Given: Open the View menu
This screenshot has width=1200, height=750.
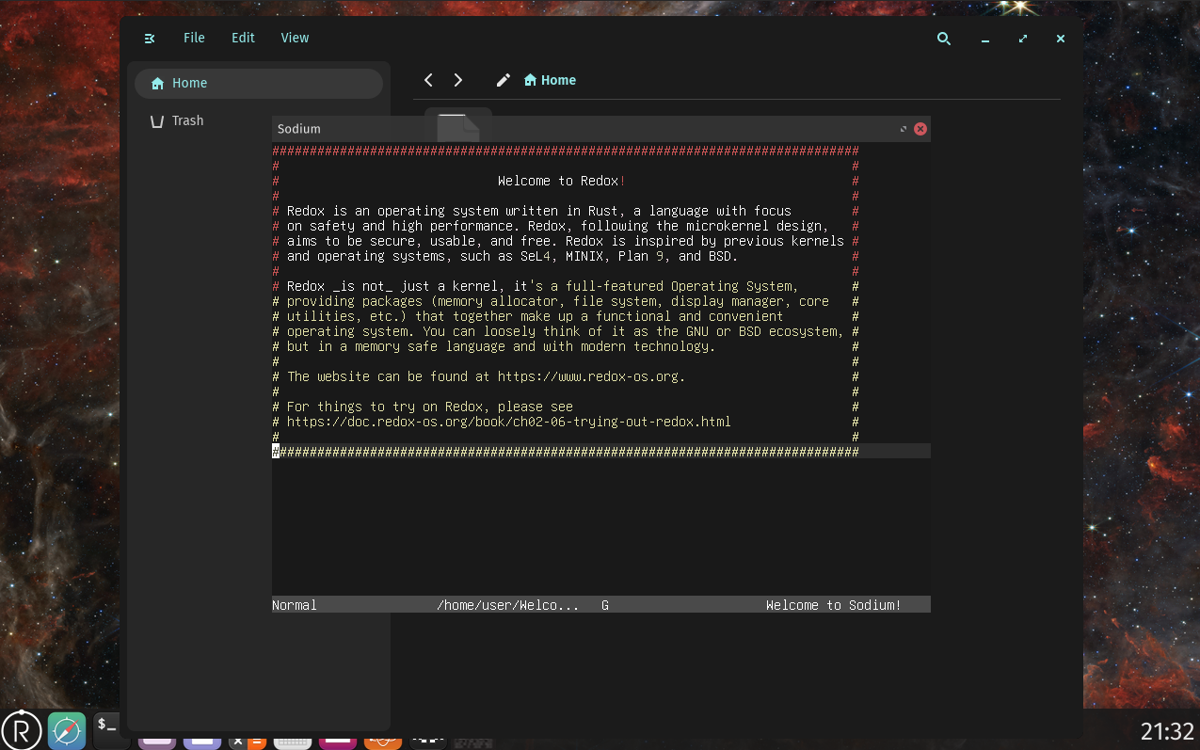Looking at the screenshot, I should pyautogui.click(x=295, y=38).
